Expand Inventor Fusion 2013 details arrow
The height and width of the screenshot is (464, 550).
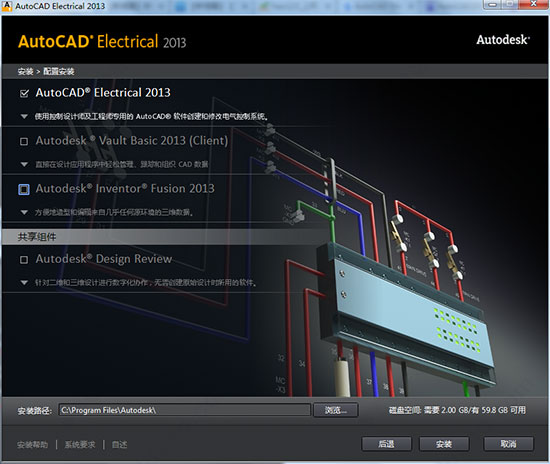(24, 212)
